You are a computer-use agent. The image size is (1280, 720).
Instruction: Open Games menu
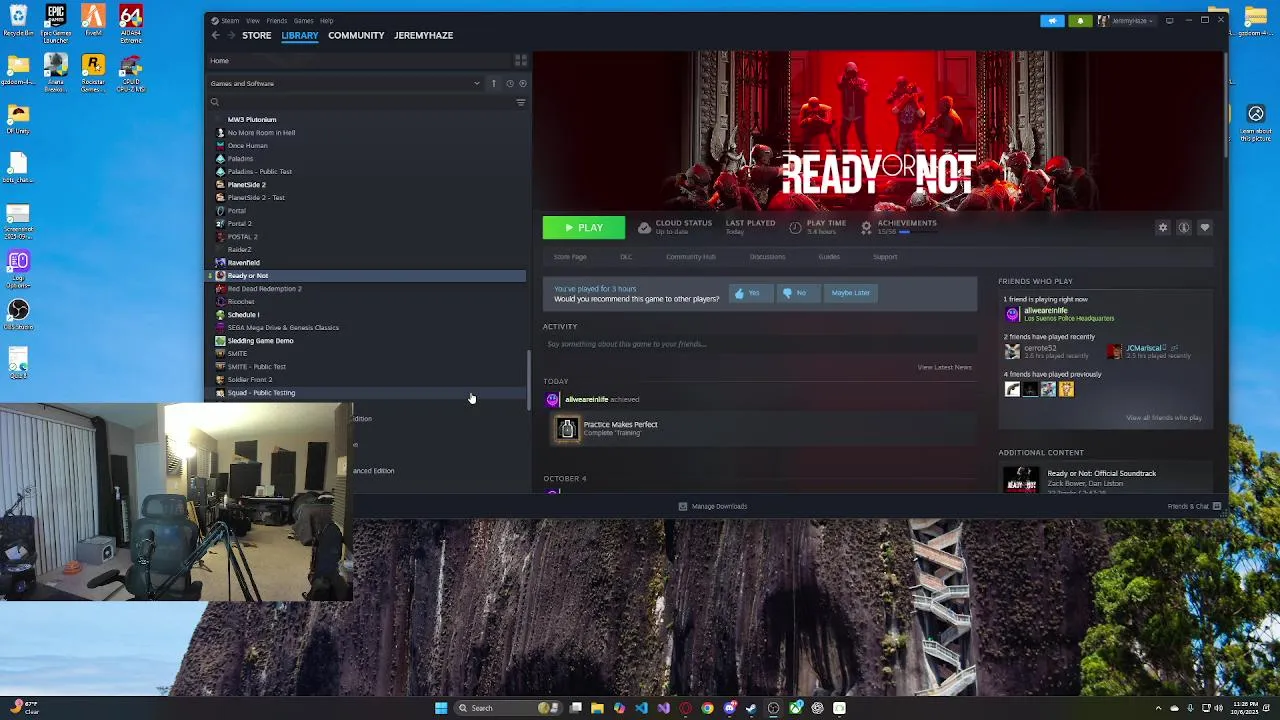304,20
